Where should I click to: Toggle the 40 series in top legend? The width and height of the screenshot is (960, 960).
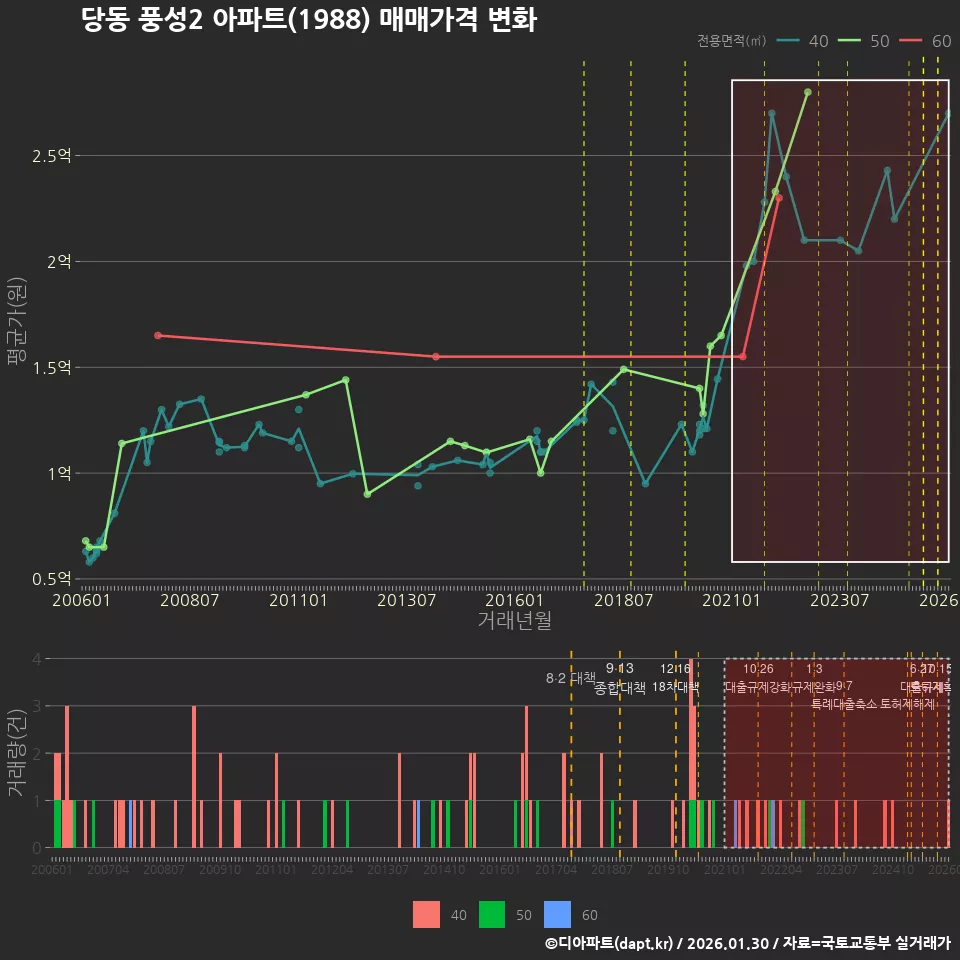[803, 41]
